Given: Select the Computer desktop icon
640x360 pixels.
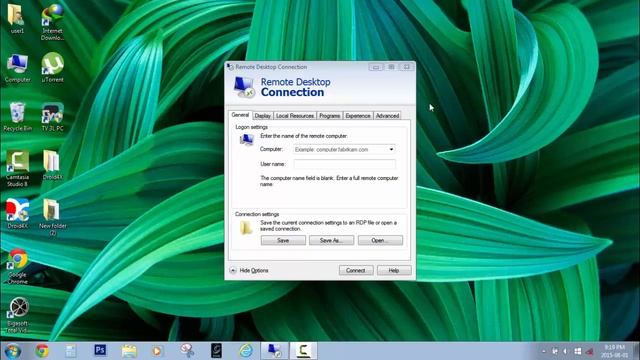Looking at the screenshot, I should click(x=17, y=68).
